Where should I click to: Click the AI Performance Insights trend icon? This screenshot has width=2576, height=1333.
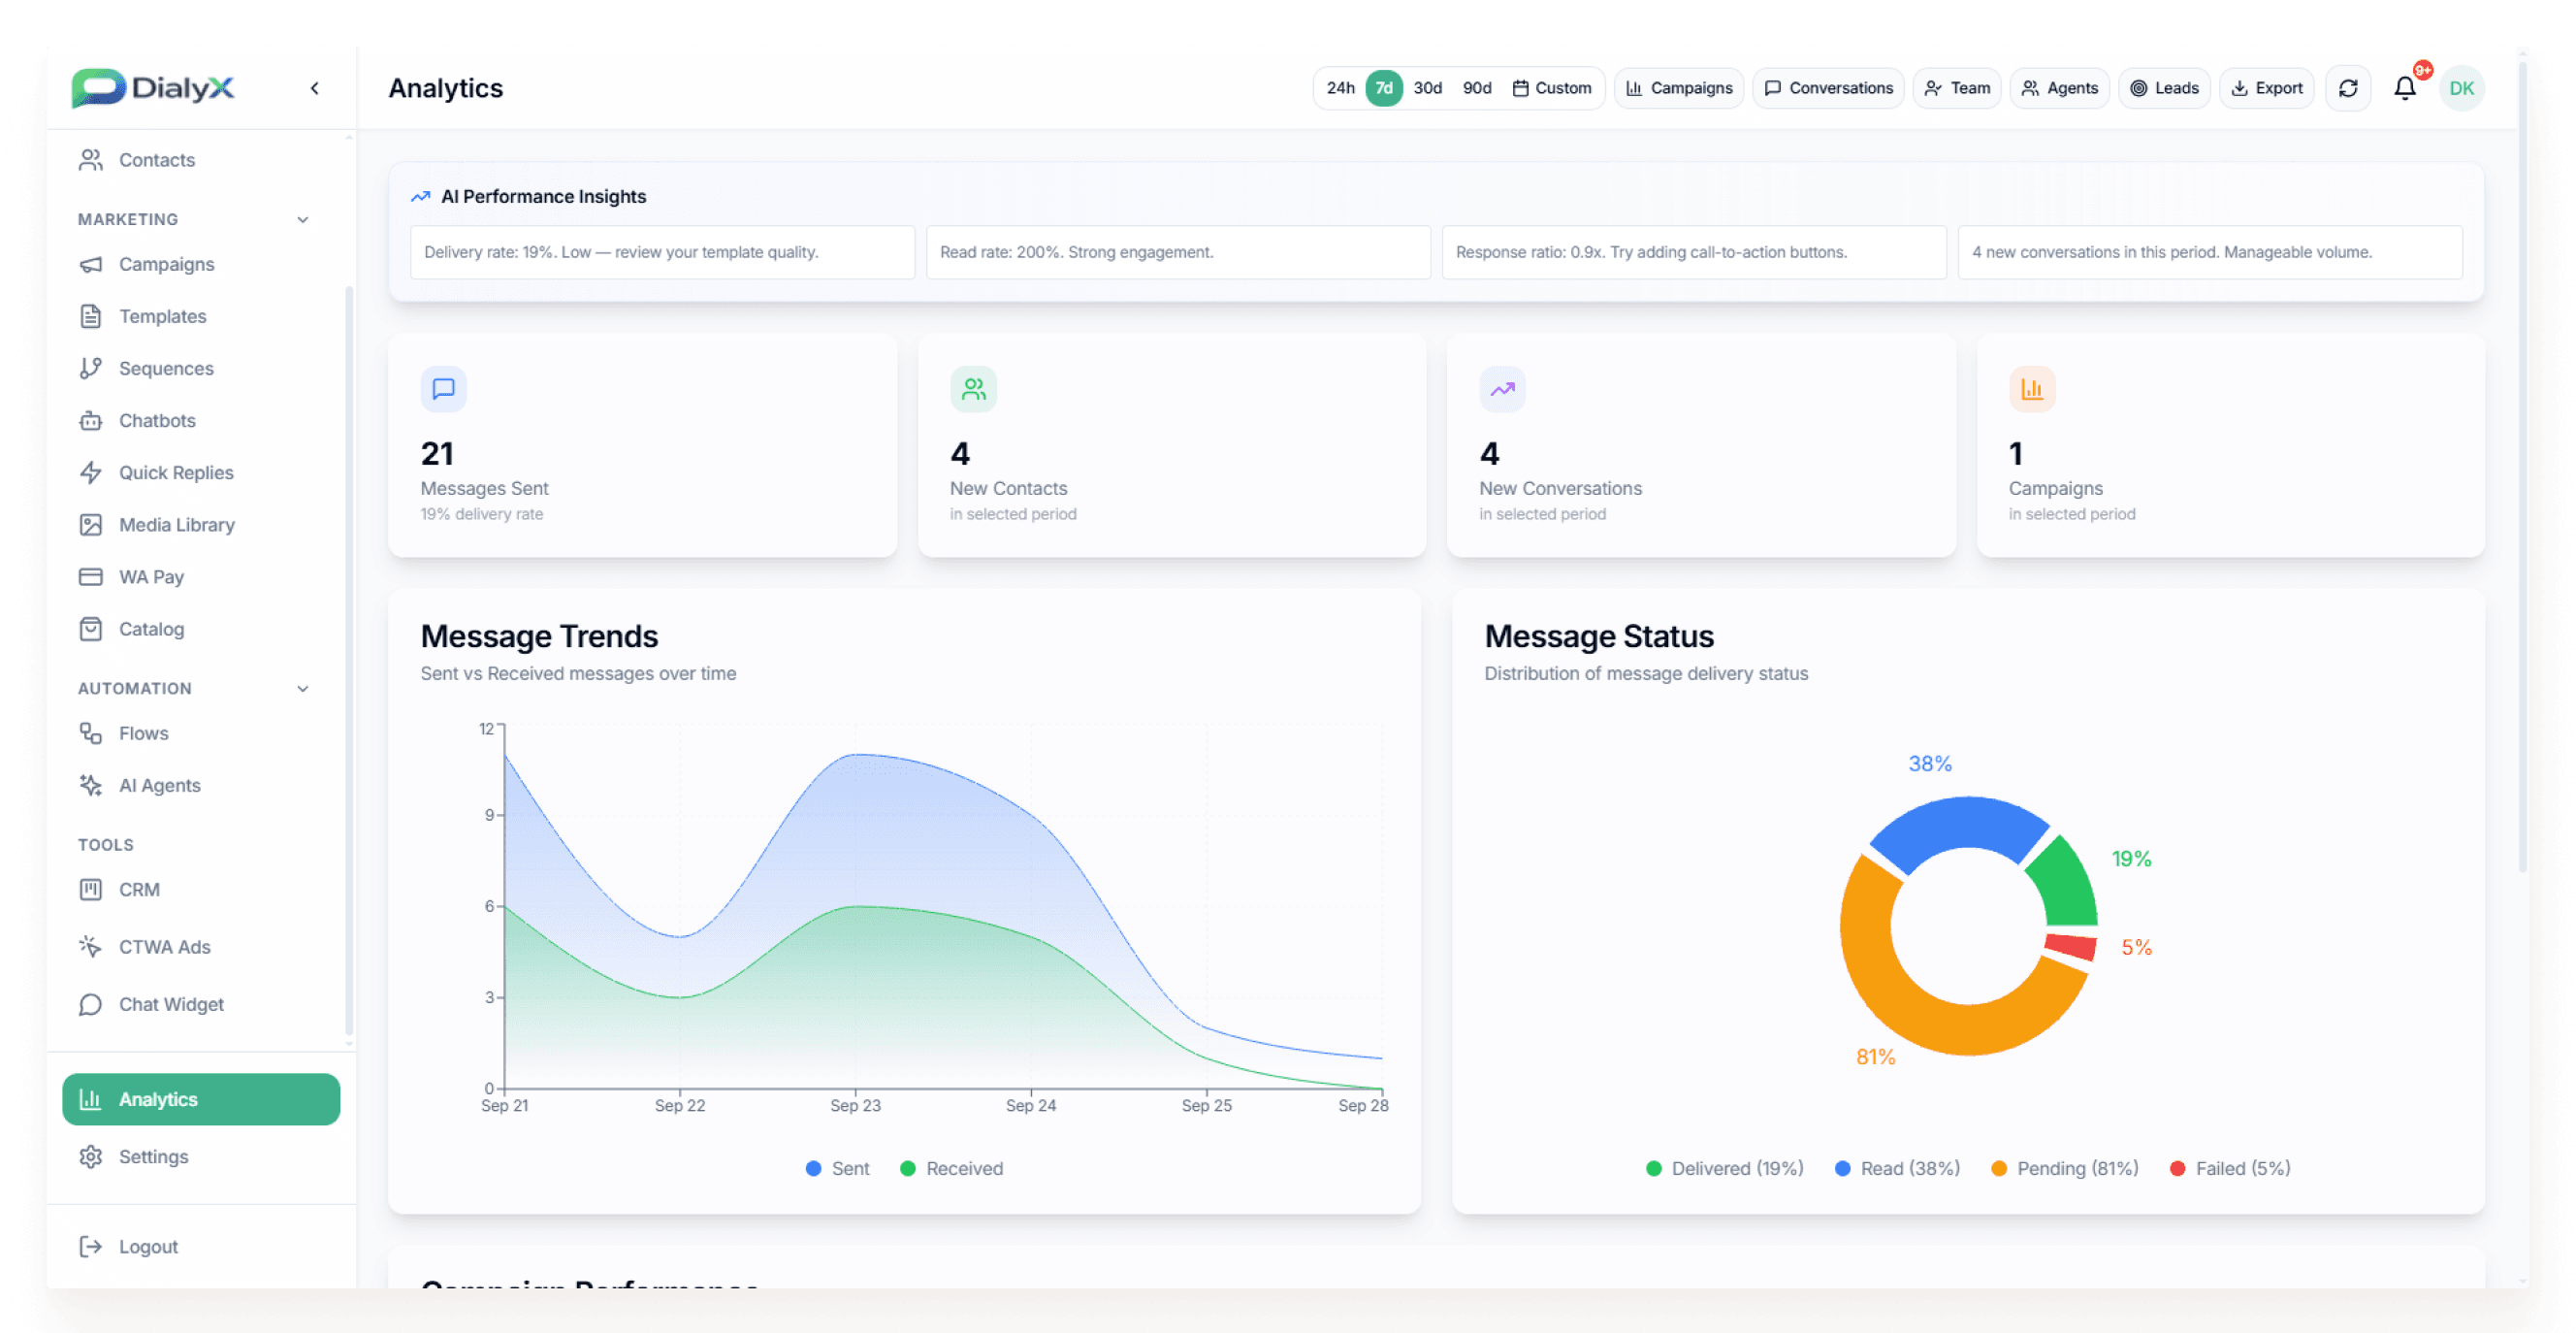(x=420, y=197)
